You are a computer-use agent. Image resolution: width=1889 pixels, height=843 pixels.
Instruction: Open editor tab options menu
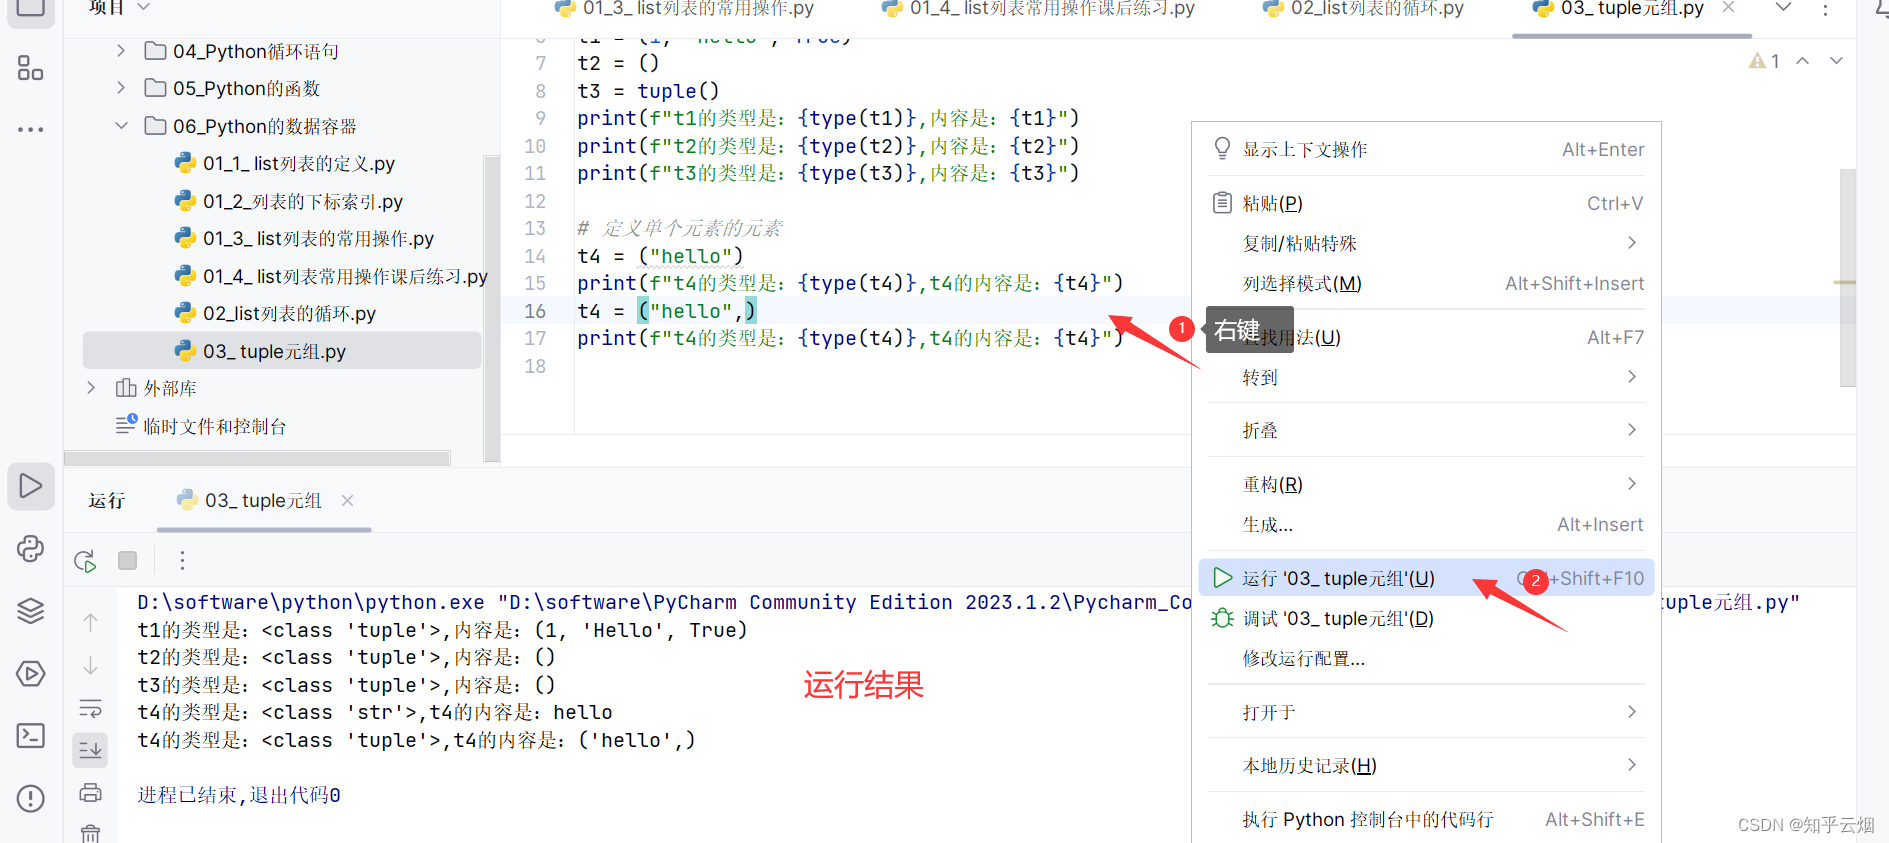1825,9
